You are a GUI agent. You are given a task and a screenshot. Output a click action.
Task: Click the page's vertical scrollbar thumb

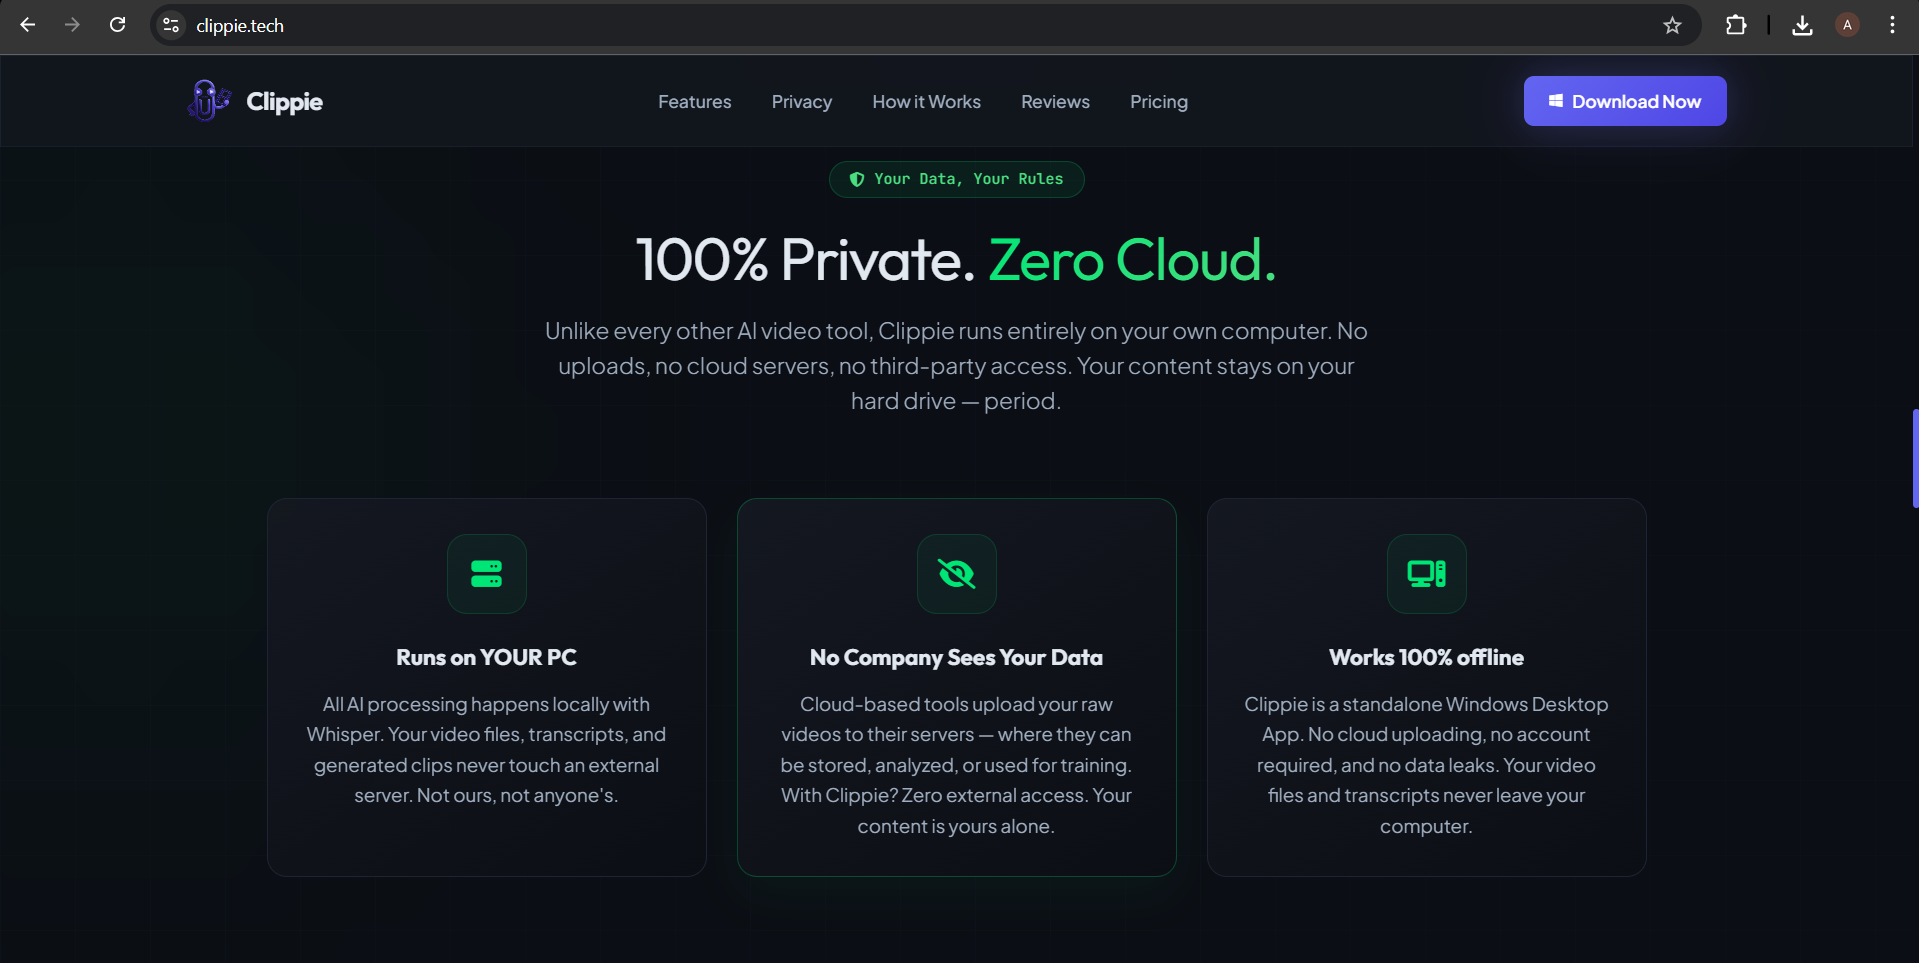pyautogui.click(x=1915, y=458)
